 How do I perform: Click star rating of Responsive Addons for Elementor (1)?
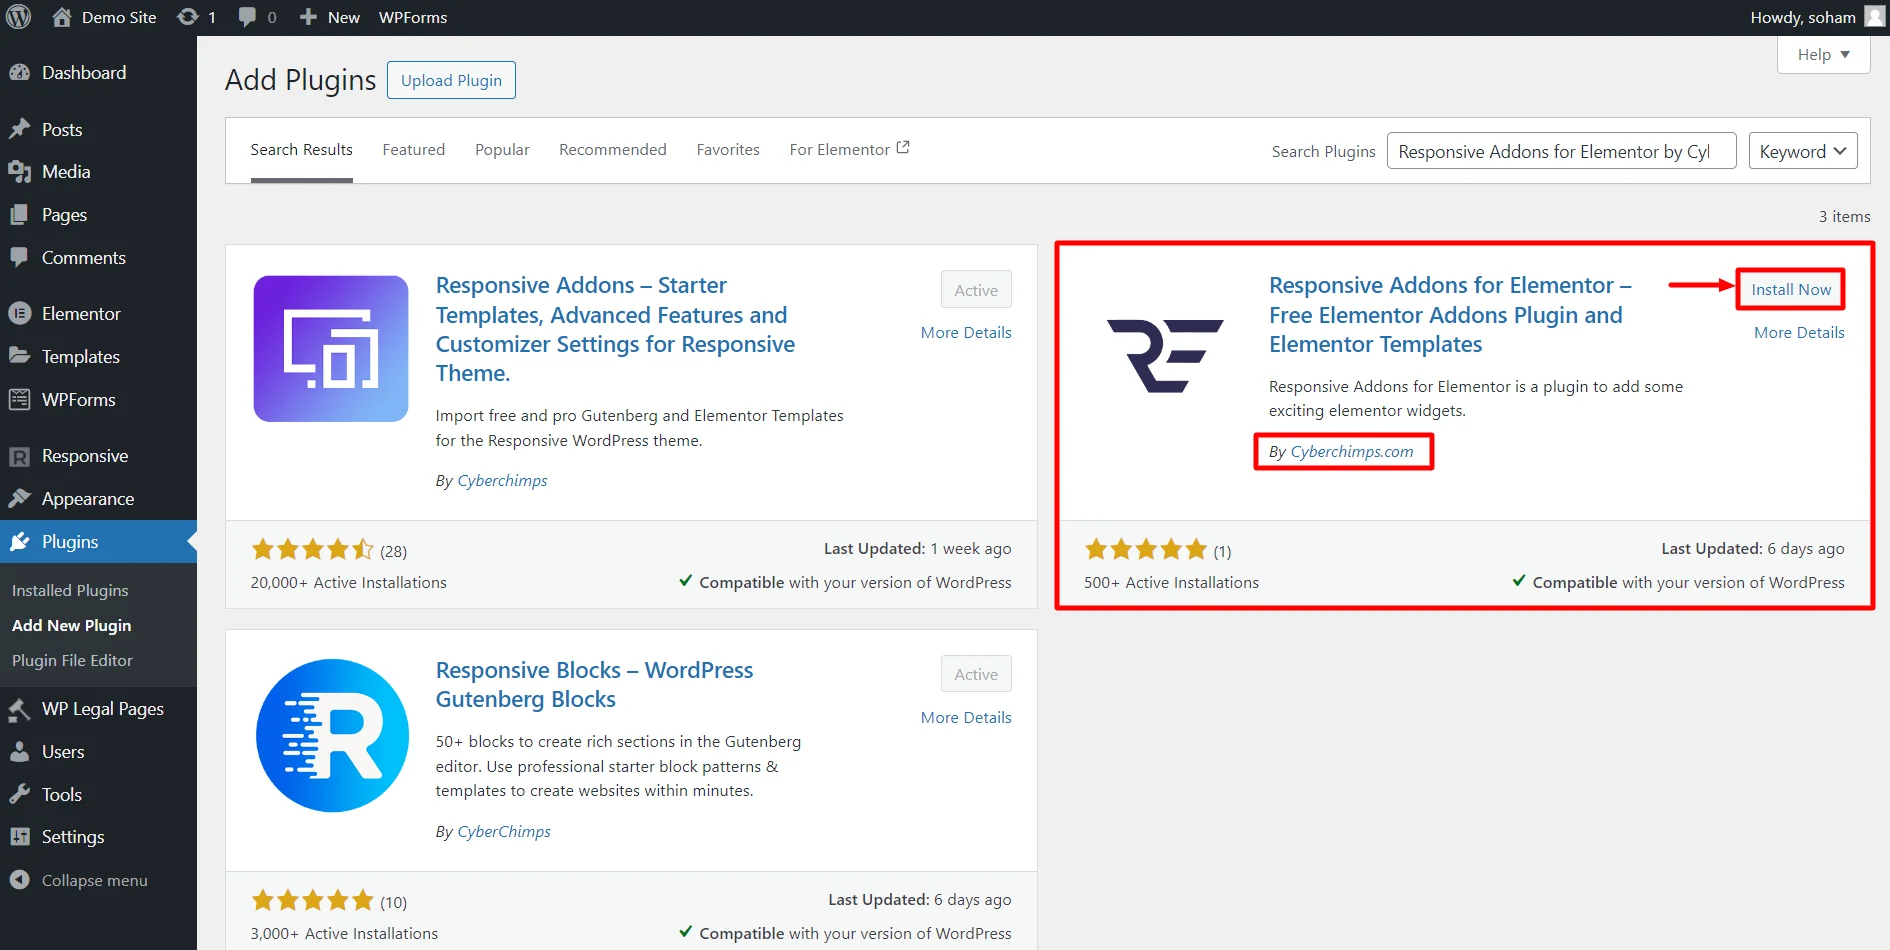pyautogui.click(x=1146, y=549)
